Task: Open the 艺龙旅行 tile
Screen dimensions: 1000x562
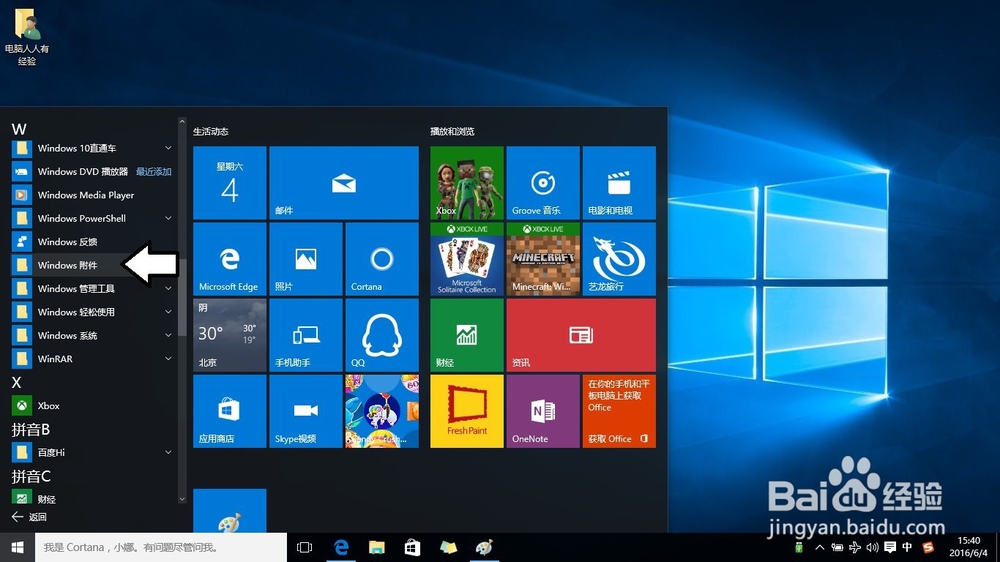Action: tap(619, 259)
